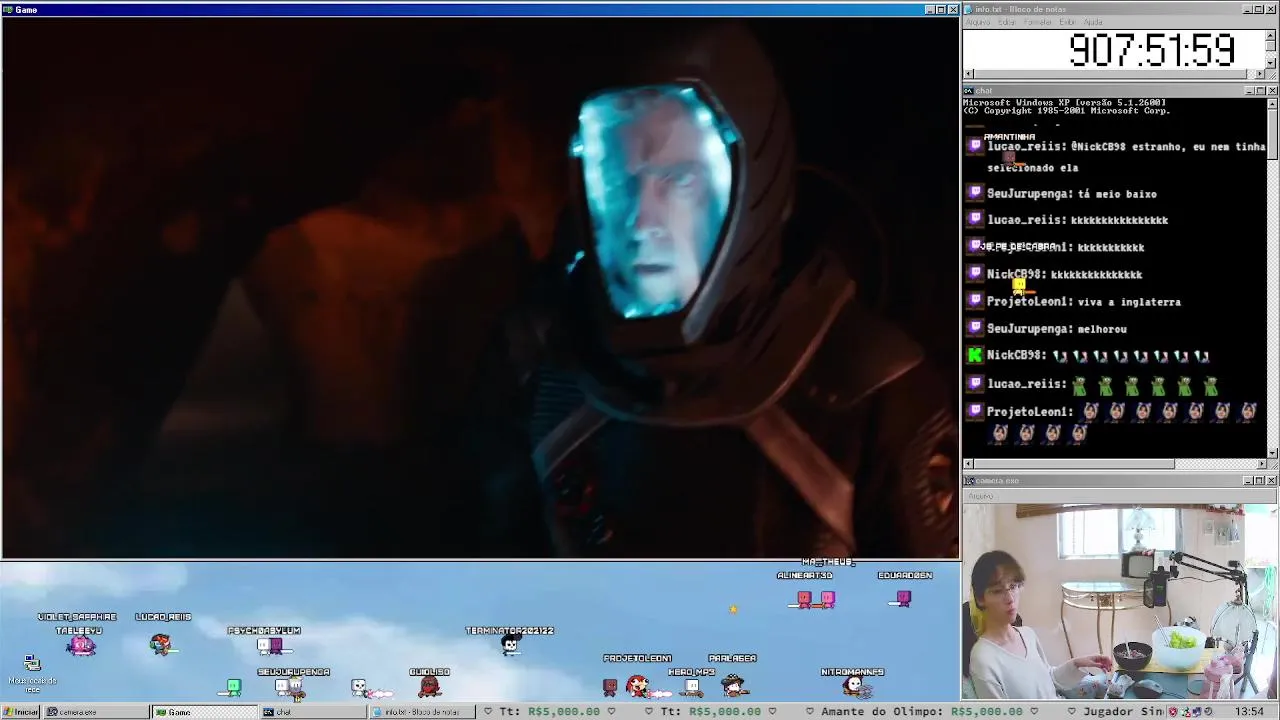Click the heart icon before Jugador Sin
This screenshot has height=720, width=1280.
[x=1072, y=712]
